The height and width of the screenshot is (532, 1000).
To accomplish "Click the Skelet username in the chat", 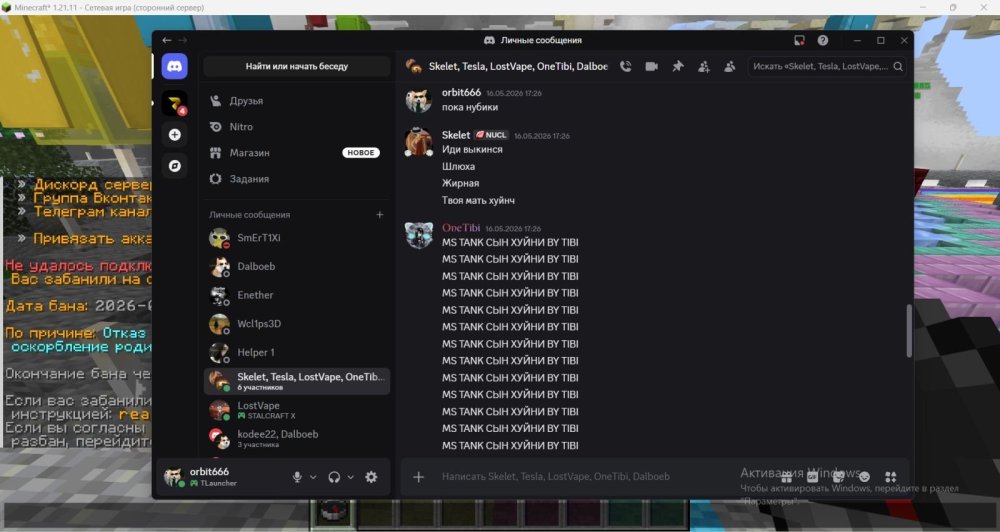I will point(456,135).
